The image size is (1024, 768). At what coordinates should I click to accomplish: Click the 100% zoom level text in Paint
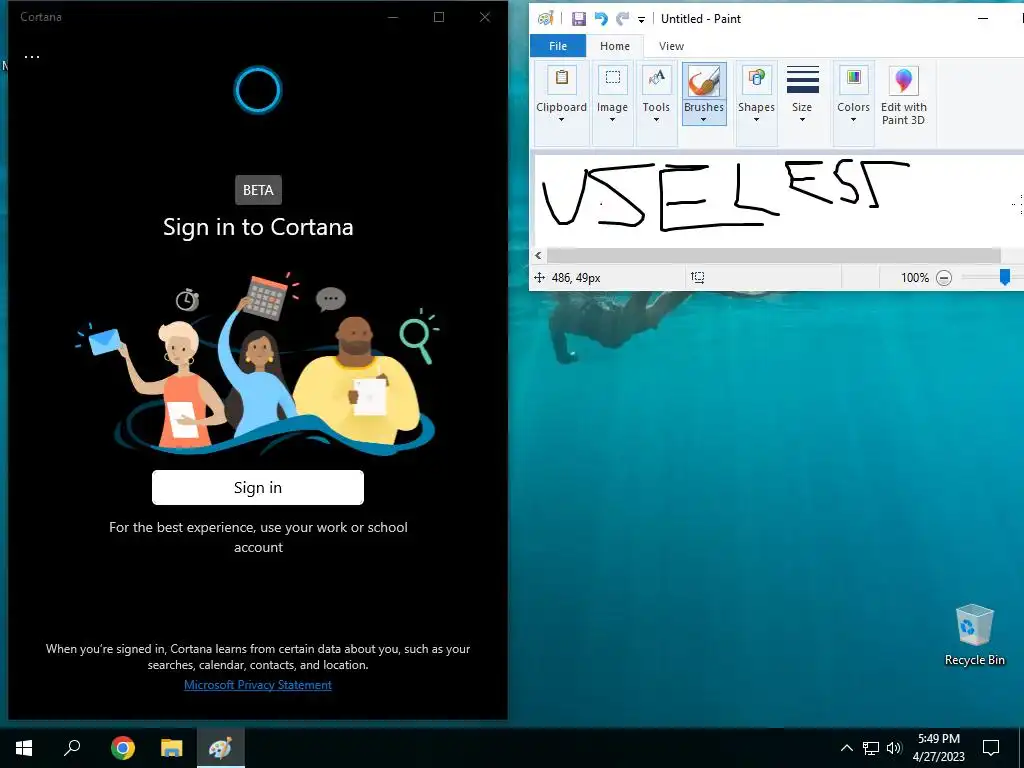[x=914, y=278]
